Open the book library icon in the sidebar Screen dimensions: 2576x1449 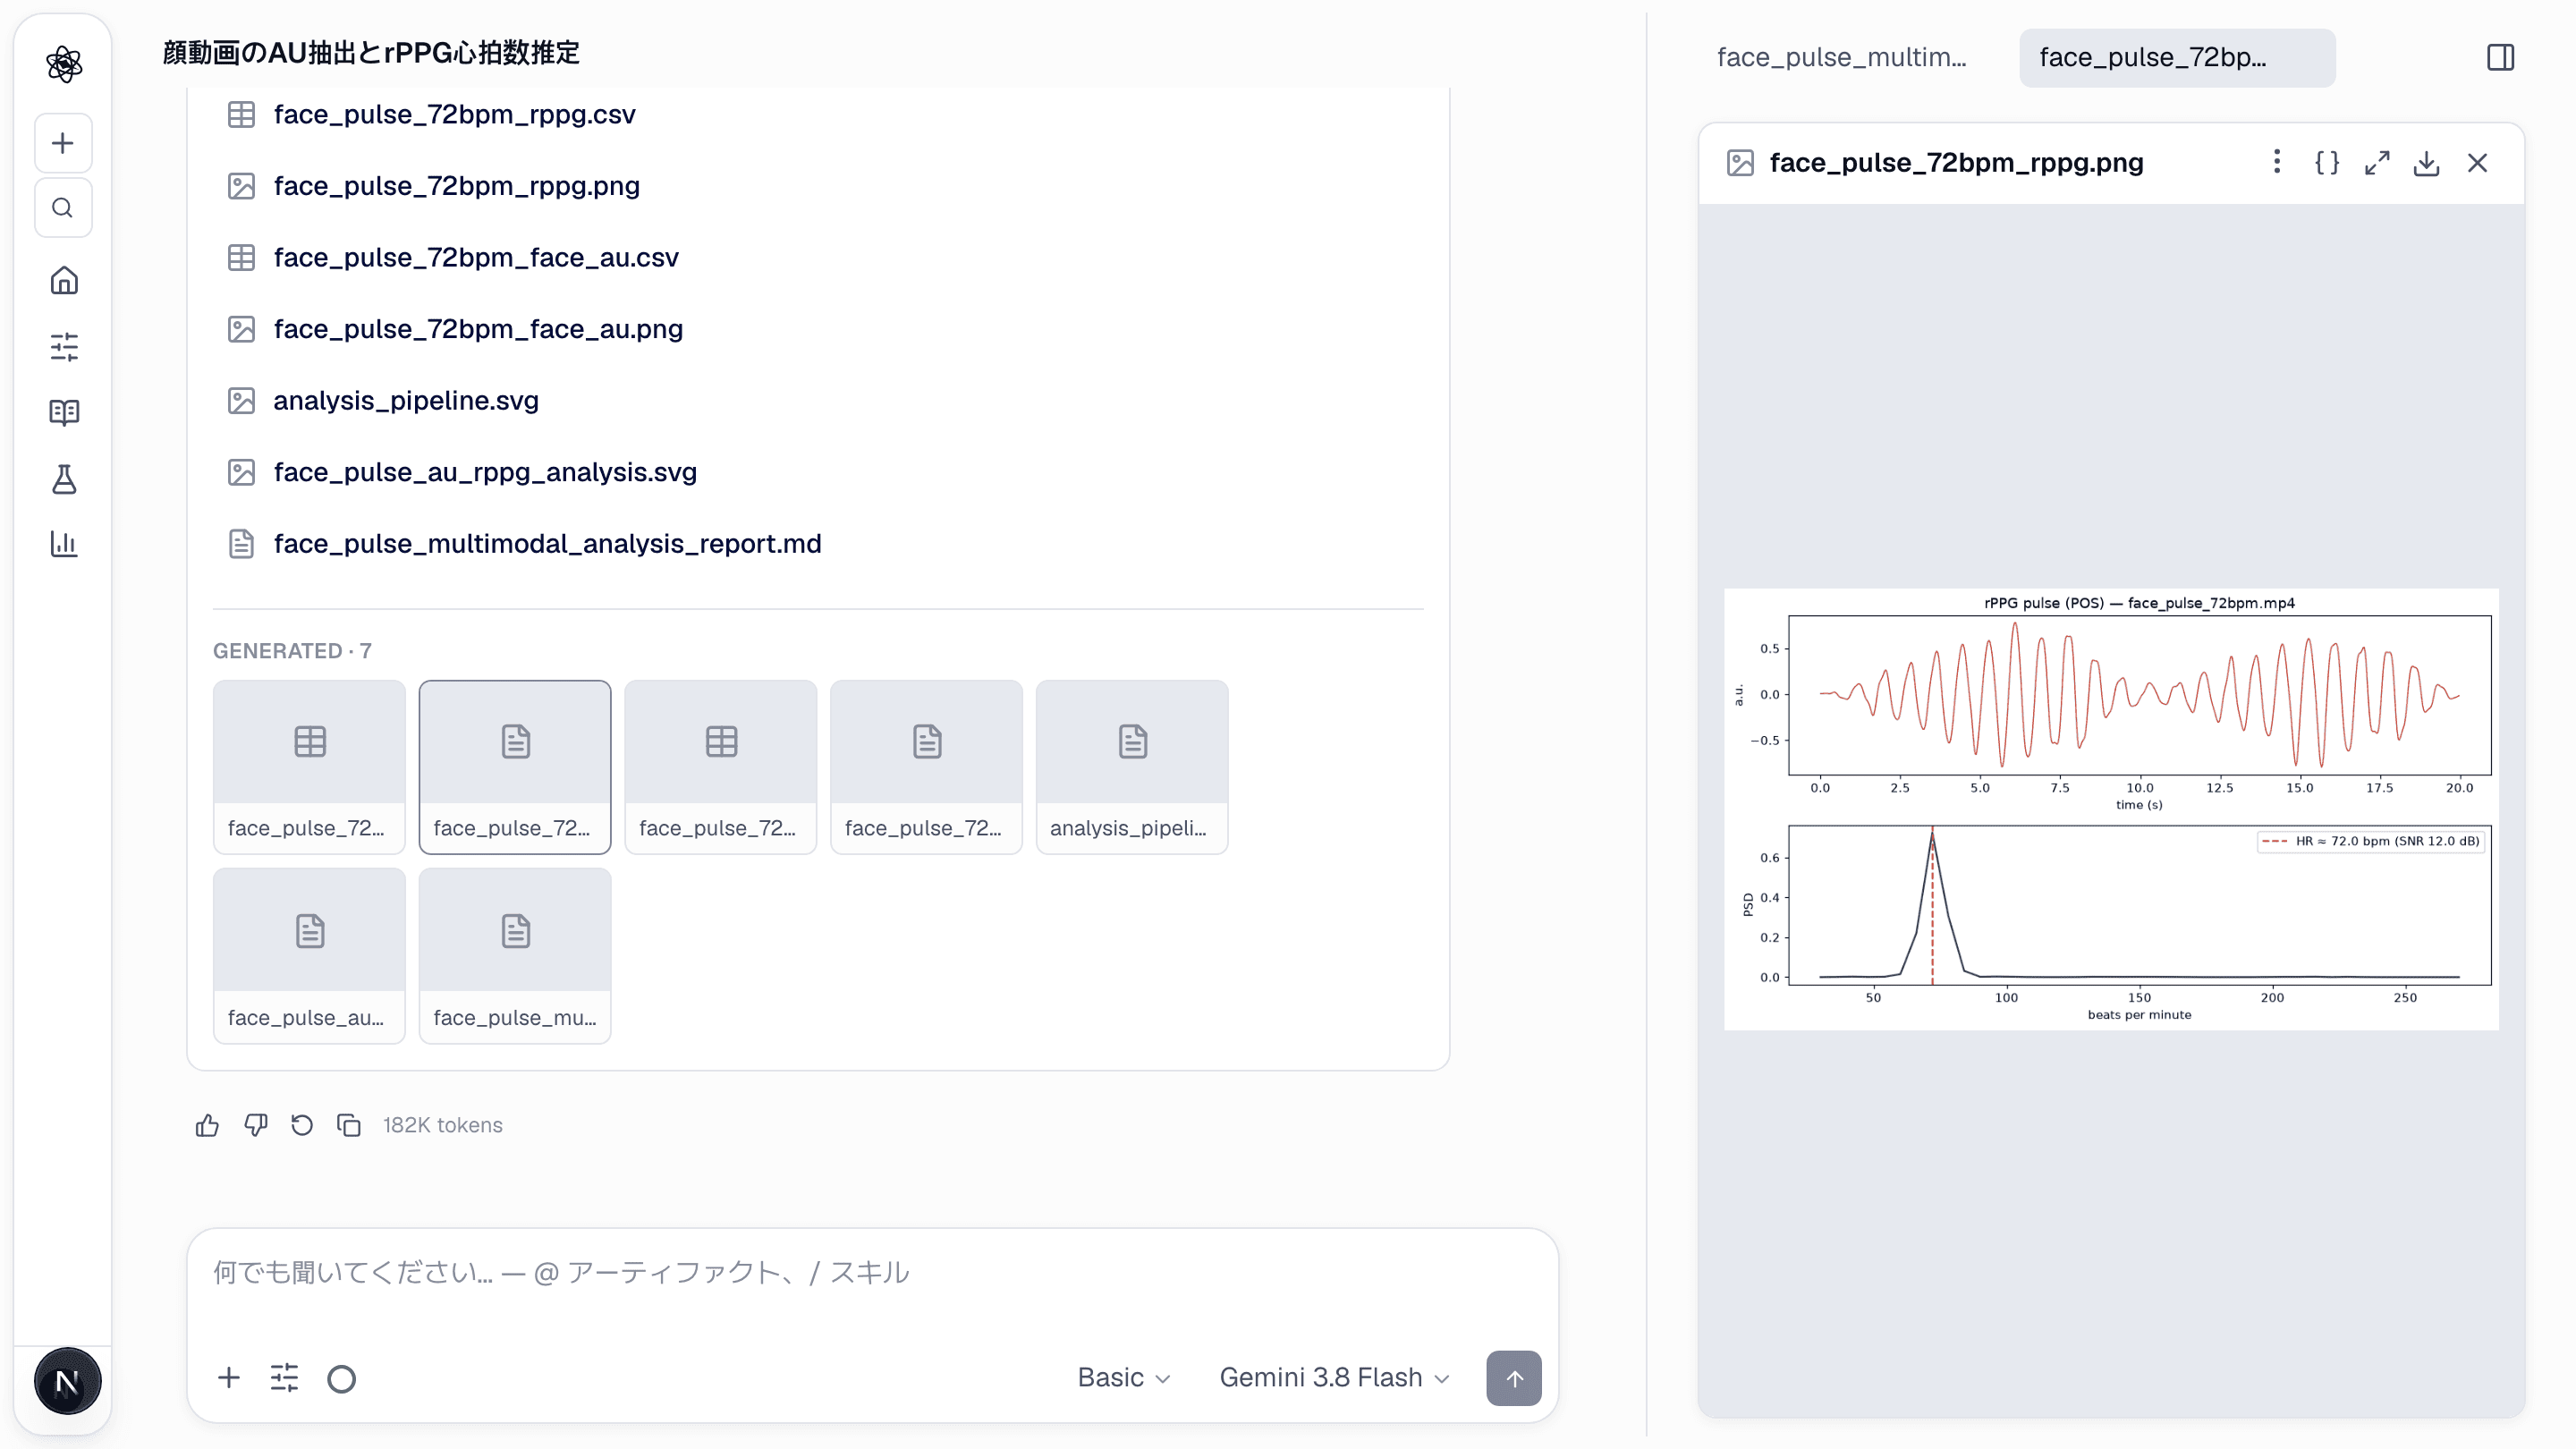pos(64,412)
